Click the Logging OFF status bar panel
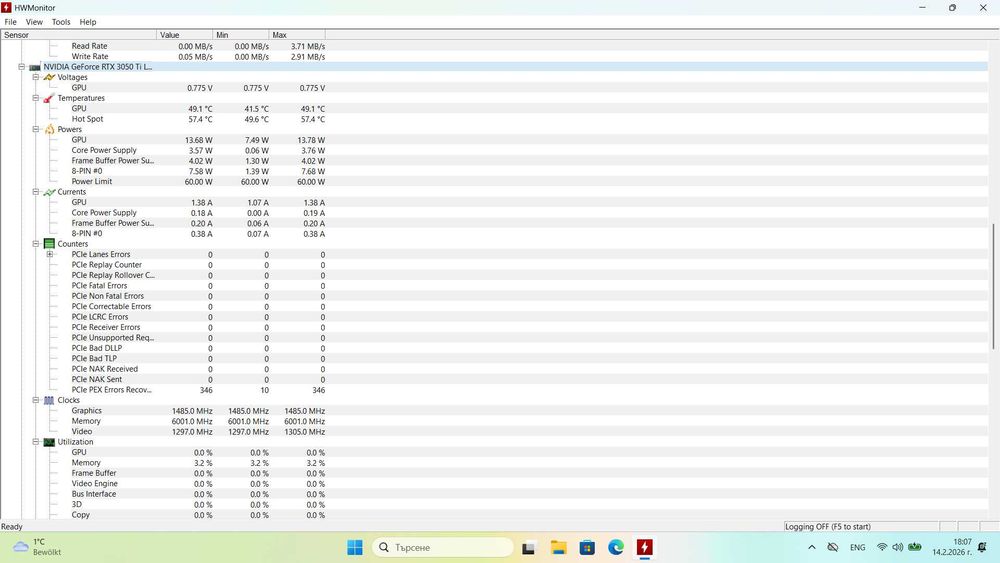The height and width of the screenshot is (563, 1000). 861,527
